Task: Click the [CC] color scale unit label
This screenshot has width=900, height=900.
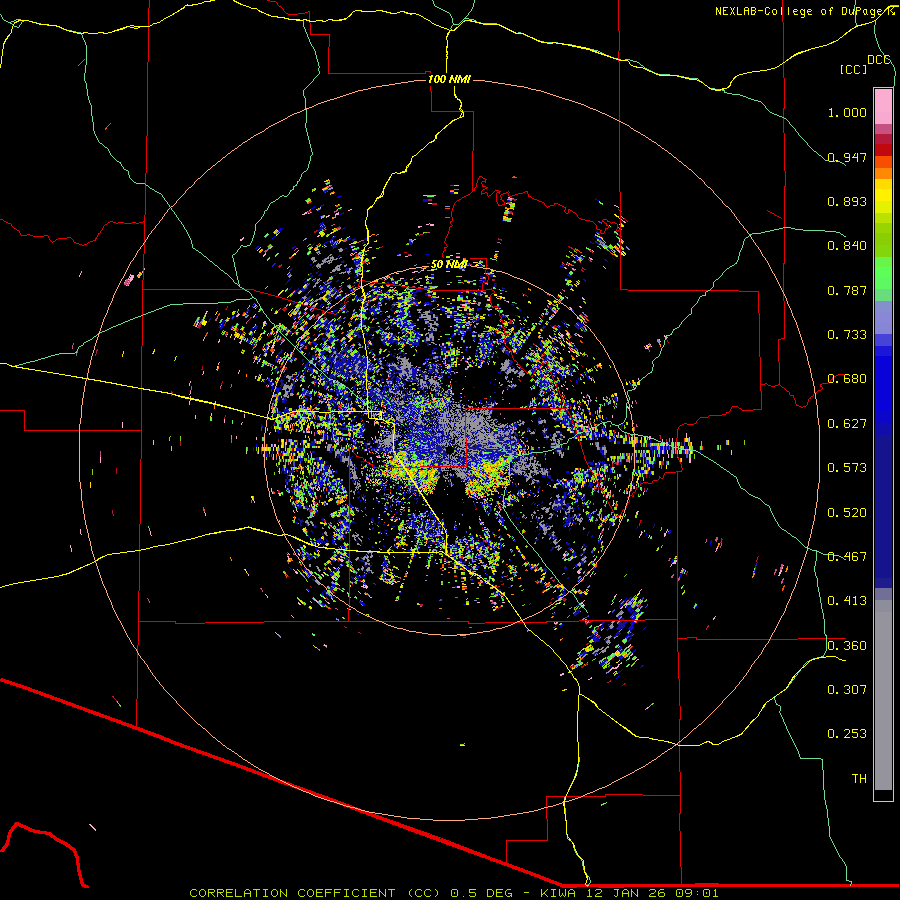Action: tap(853, 69)
